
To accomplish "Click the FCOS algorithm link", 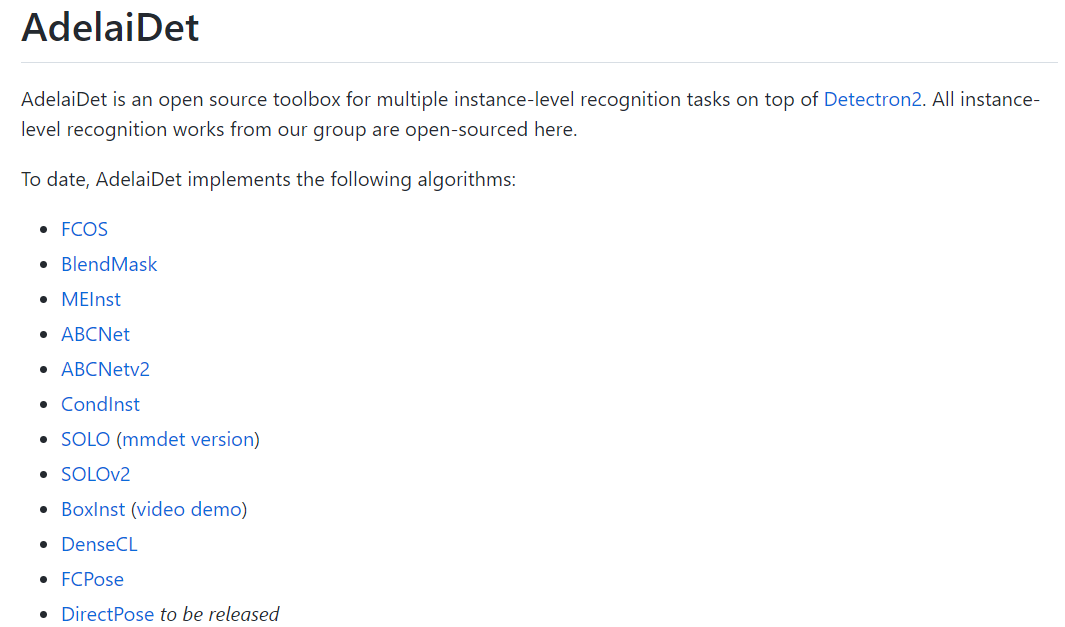I will [85, 230].
